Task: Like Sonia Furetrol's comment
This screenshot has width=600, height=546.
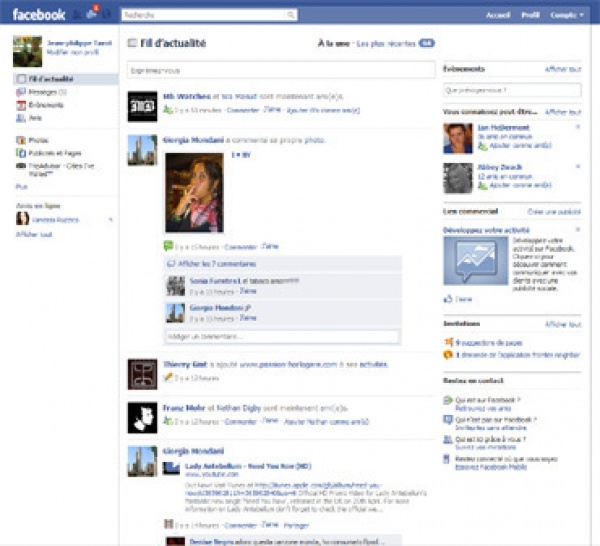Action: [248, 291]
